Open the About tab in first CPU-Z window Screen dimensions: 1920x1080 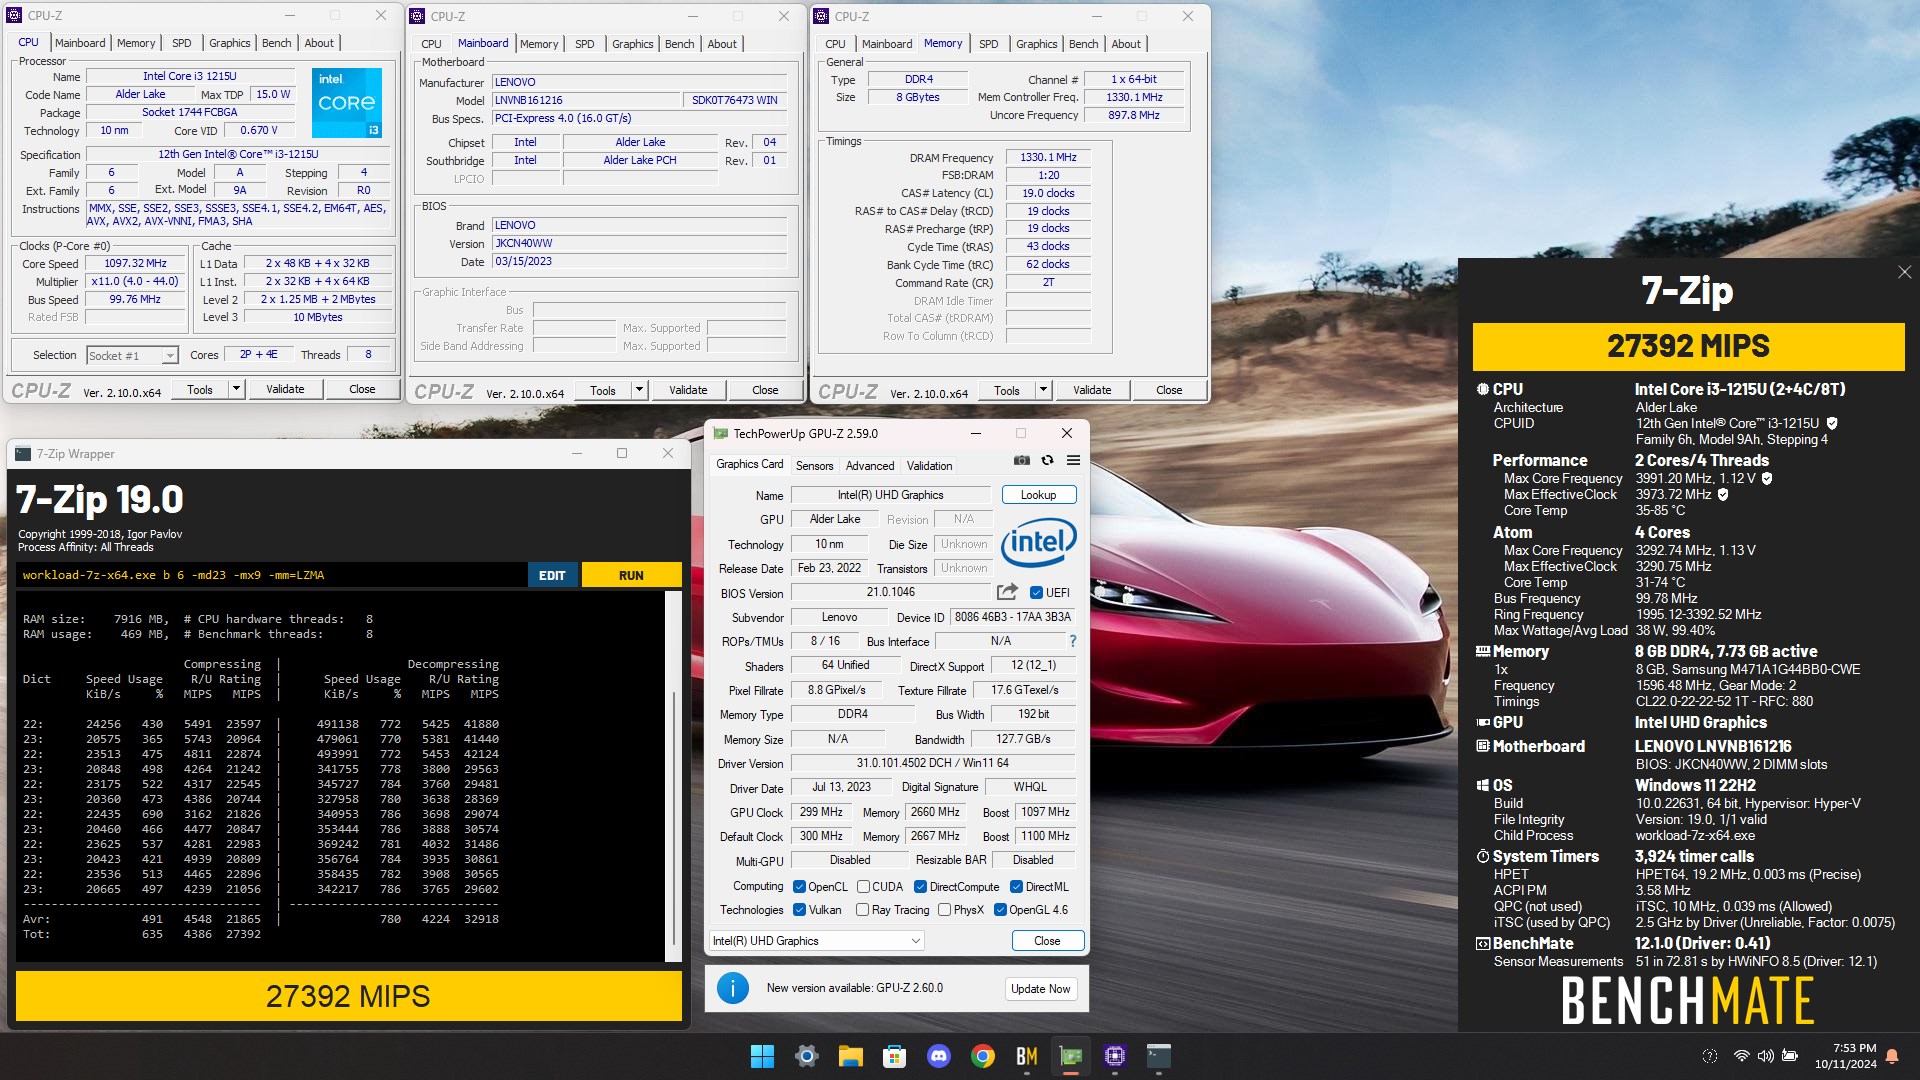pyautogui.click(x=319, y=43)
